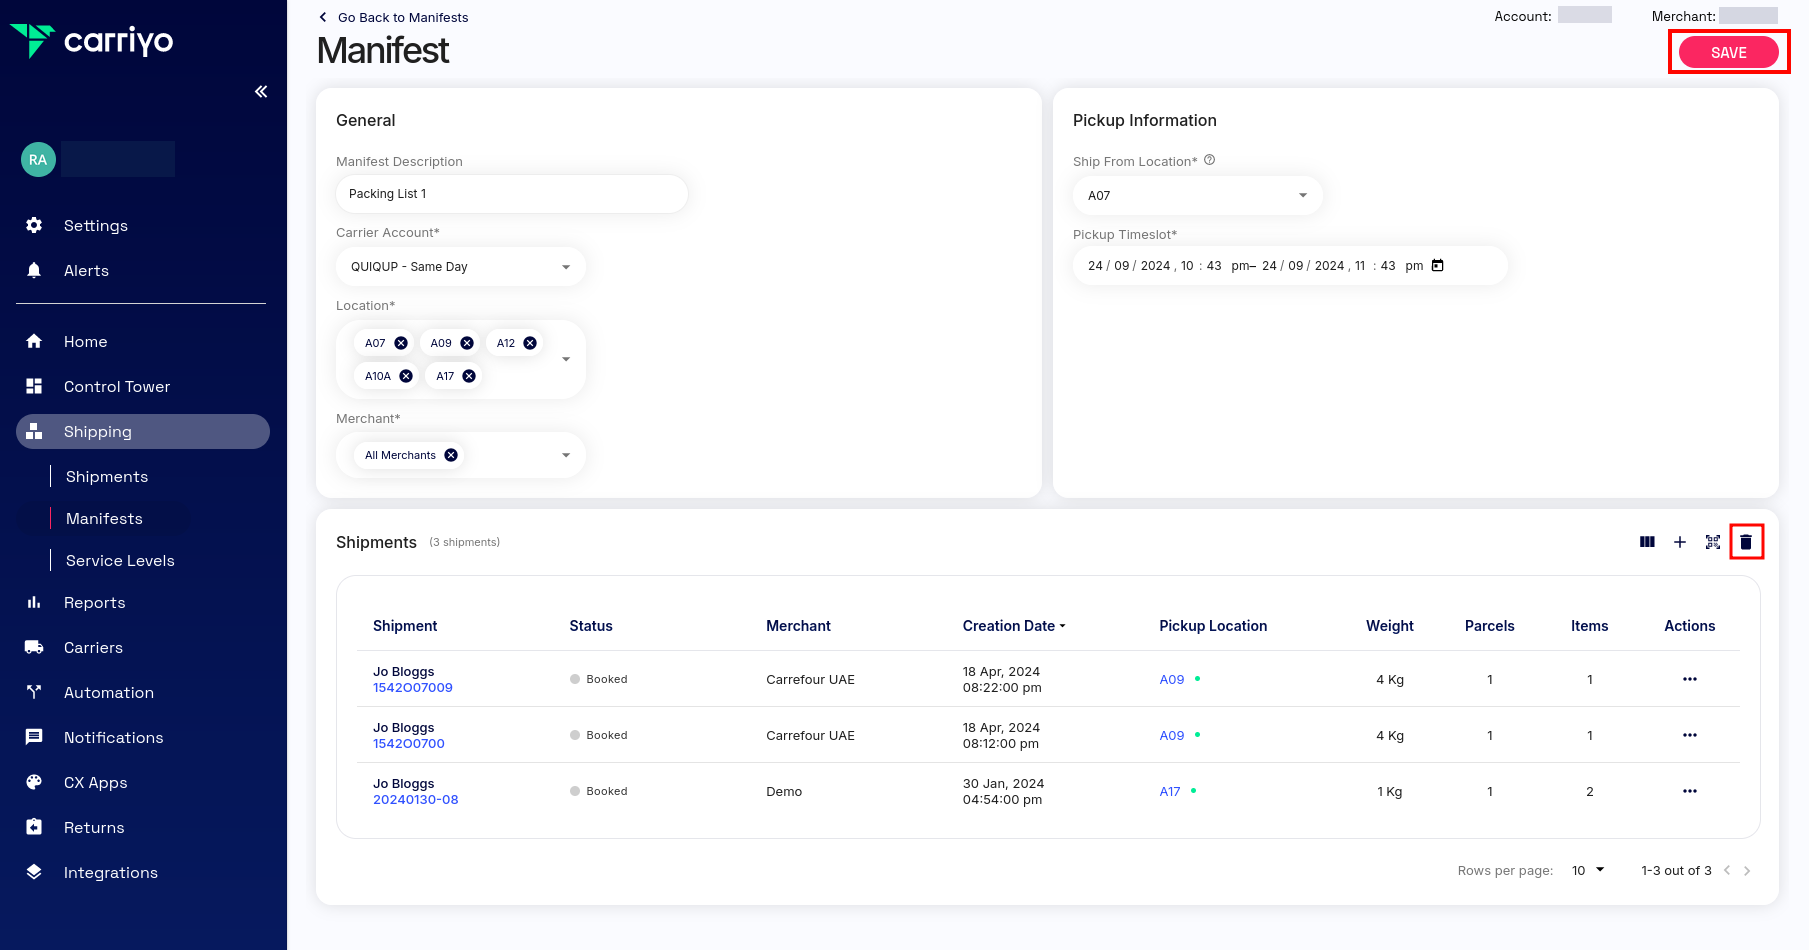
Task: Open Manifests in the sidebar
Action: pyautogui.click(x=104, y=519)
